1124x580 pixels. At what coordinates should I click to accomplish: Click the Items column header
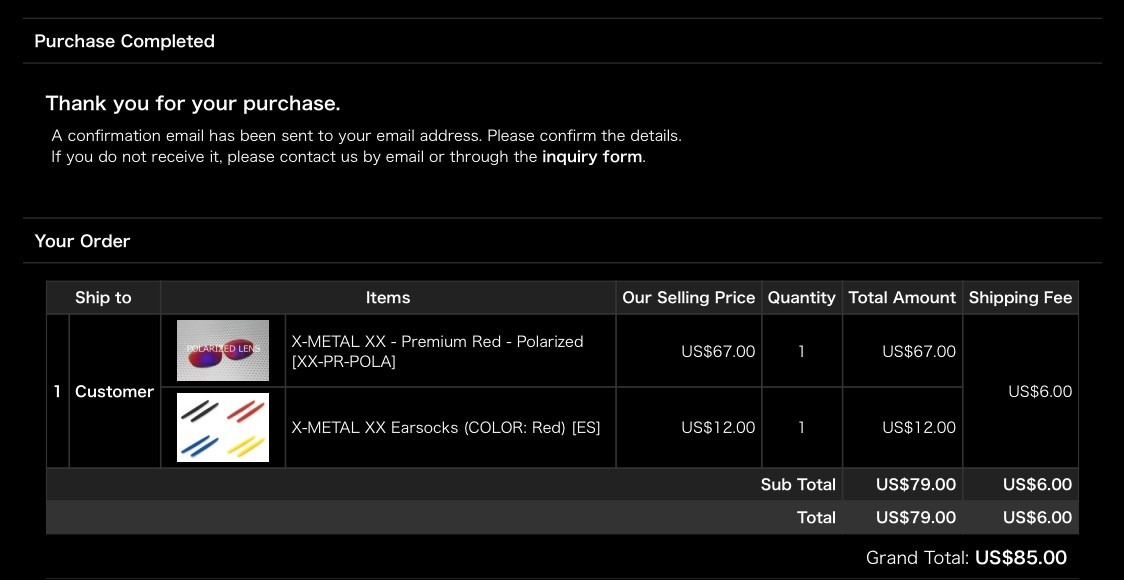click(388, 297)
